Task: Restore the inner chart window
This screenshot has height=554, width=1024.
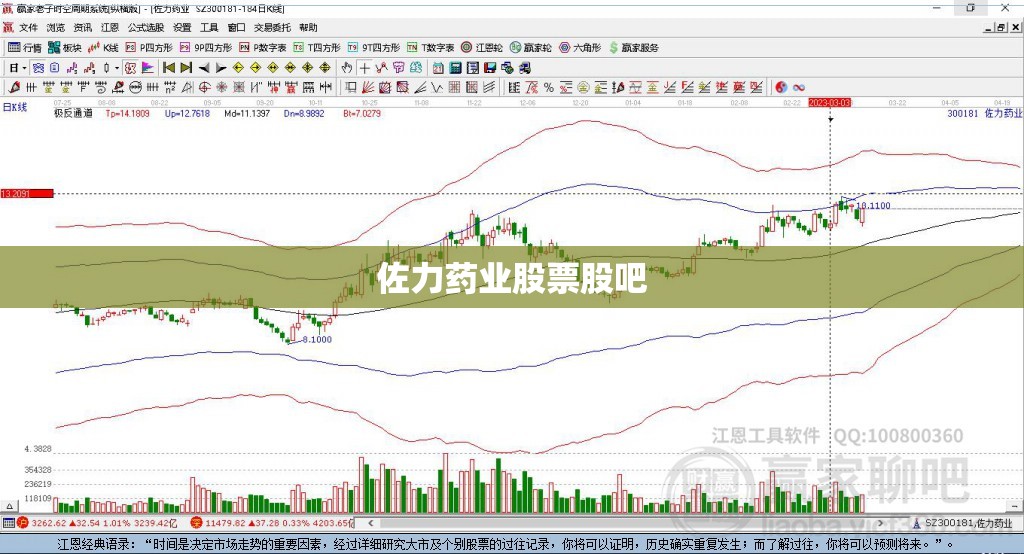Action: point(1001,27)
